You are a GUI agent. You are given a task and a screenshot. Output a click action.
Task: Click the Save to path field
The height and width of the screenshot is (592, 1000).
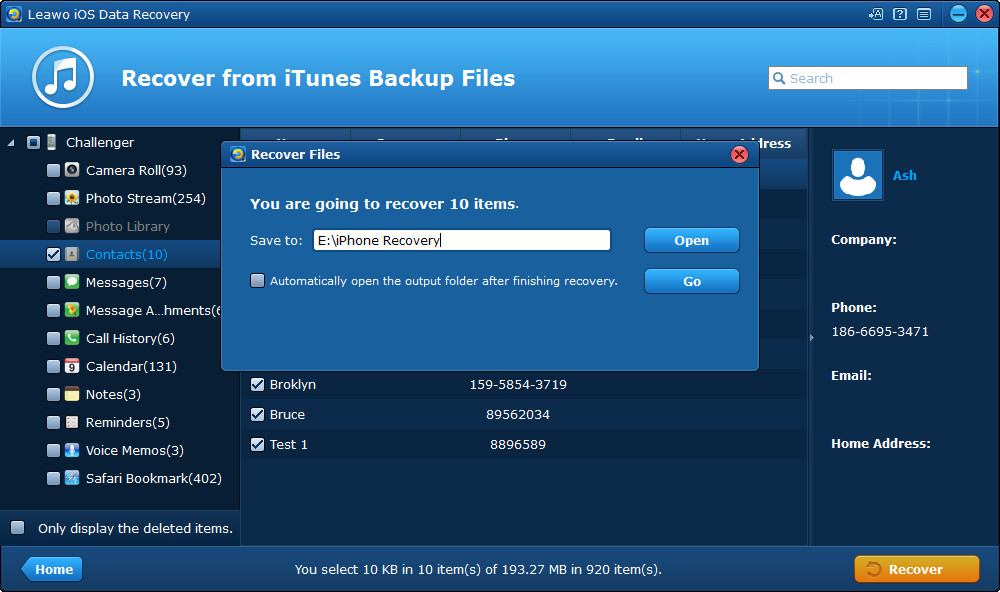tap(462, 240)
